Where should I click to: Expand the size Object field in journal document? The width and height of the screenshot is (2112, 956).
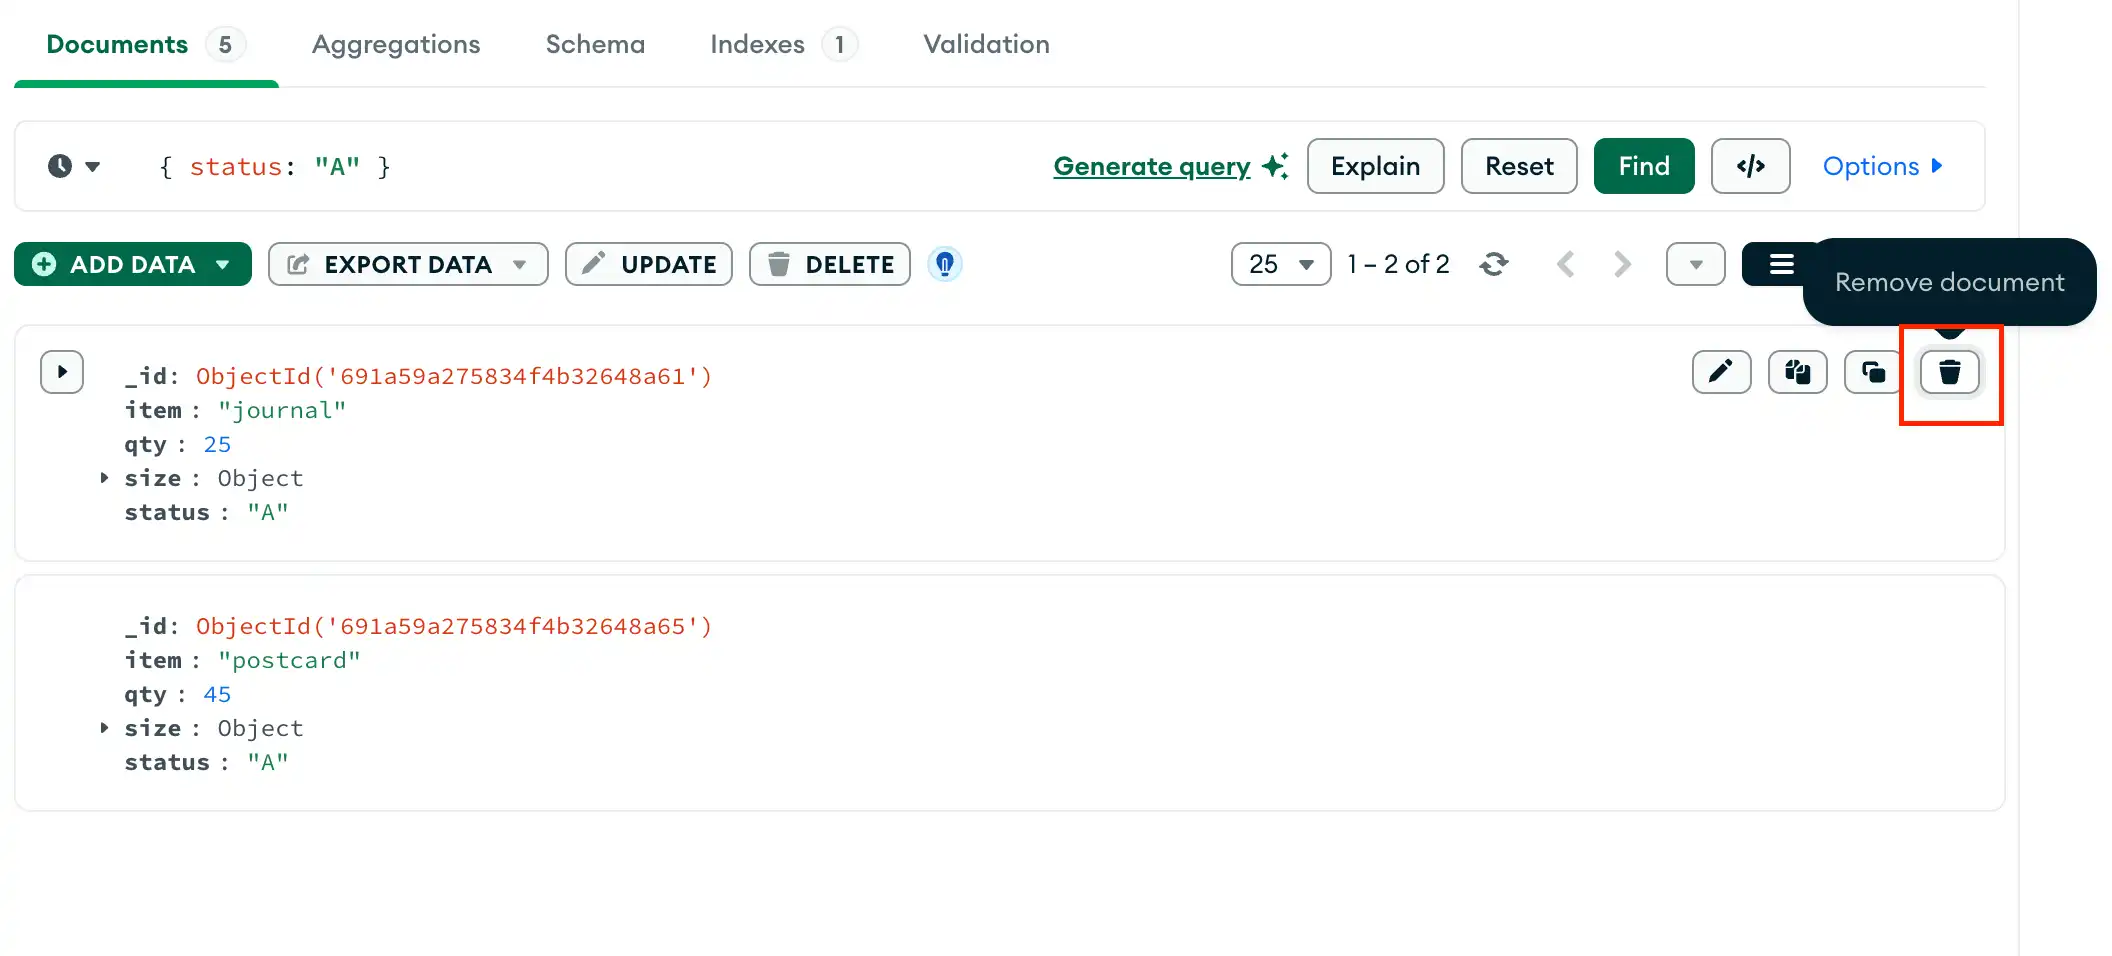(104, 478)
